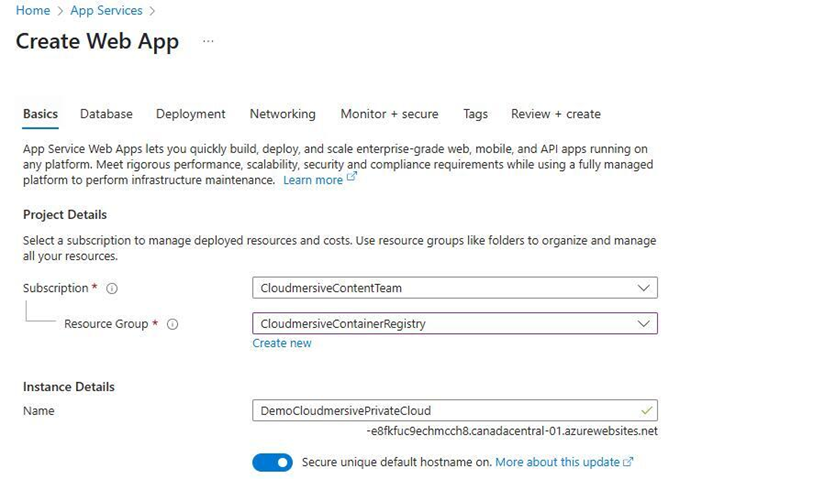The image size is (836, 479).
Task: Expand Subscription list using its chevron arrow
Action: [644, 288]
